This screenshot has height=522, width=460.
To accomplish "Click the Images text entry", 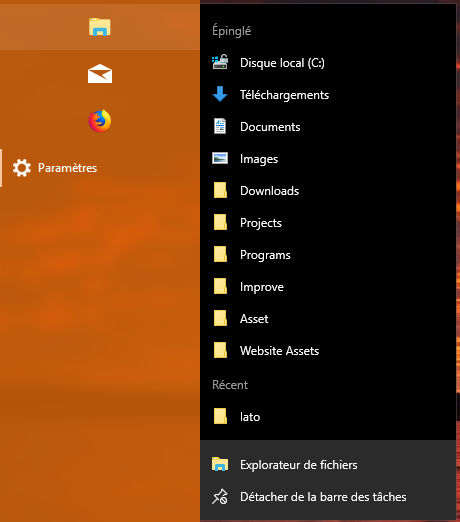I will [259, 159].
